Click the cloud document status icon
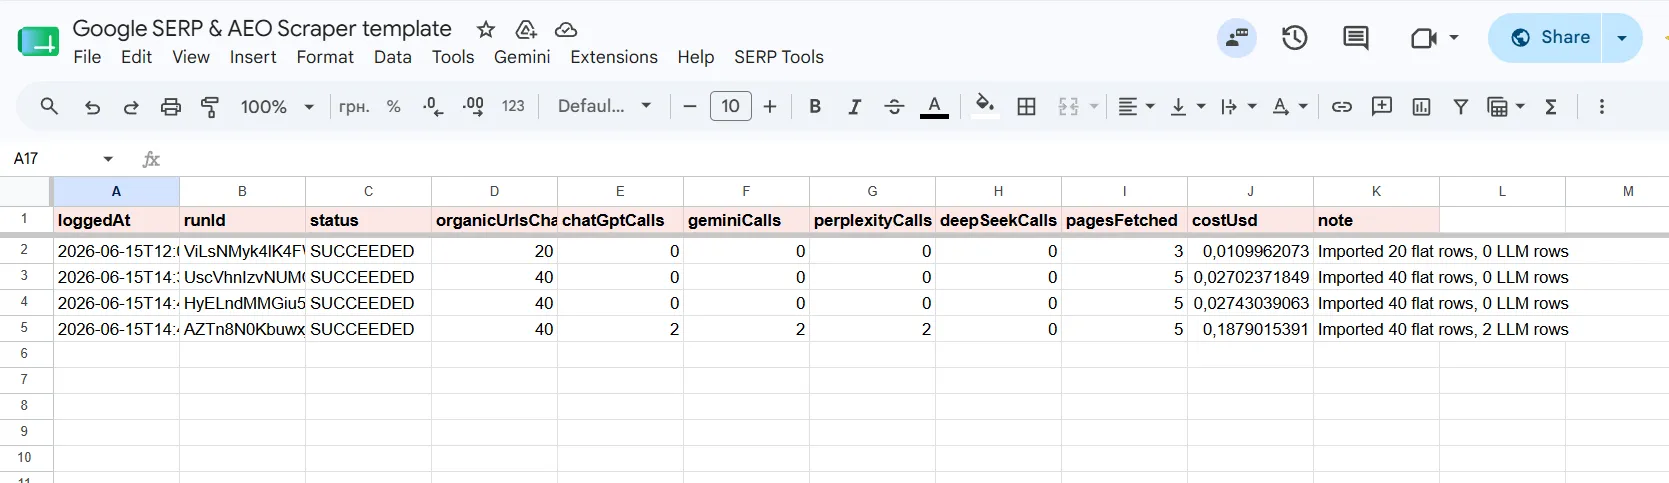This screenshot has width=1669, height=483. pos(566,29)
